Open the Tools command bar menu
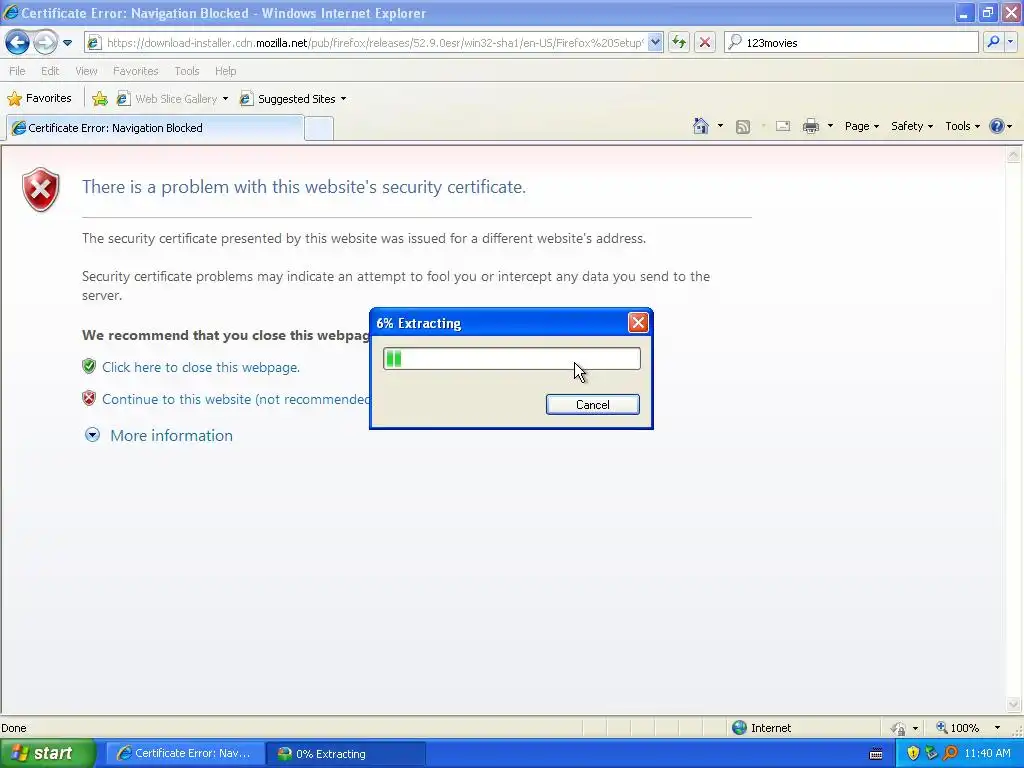The height and width of the screenshot is (768, 1024). [963, 126]
